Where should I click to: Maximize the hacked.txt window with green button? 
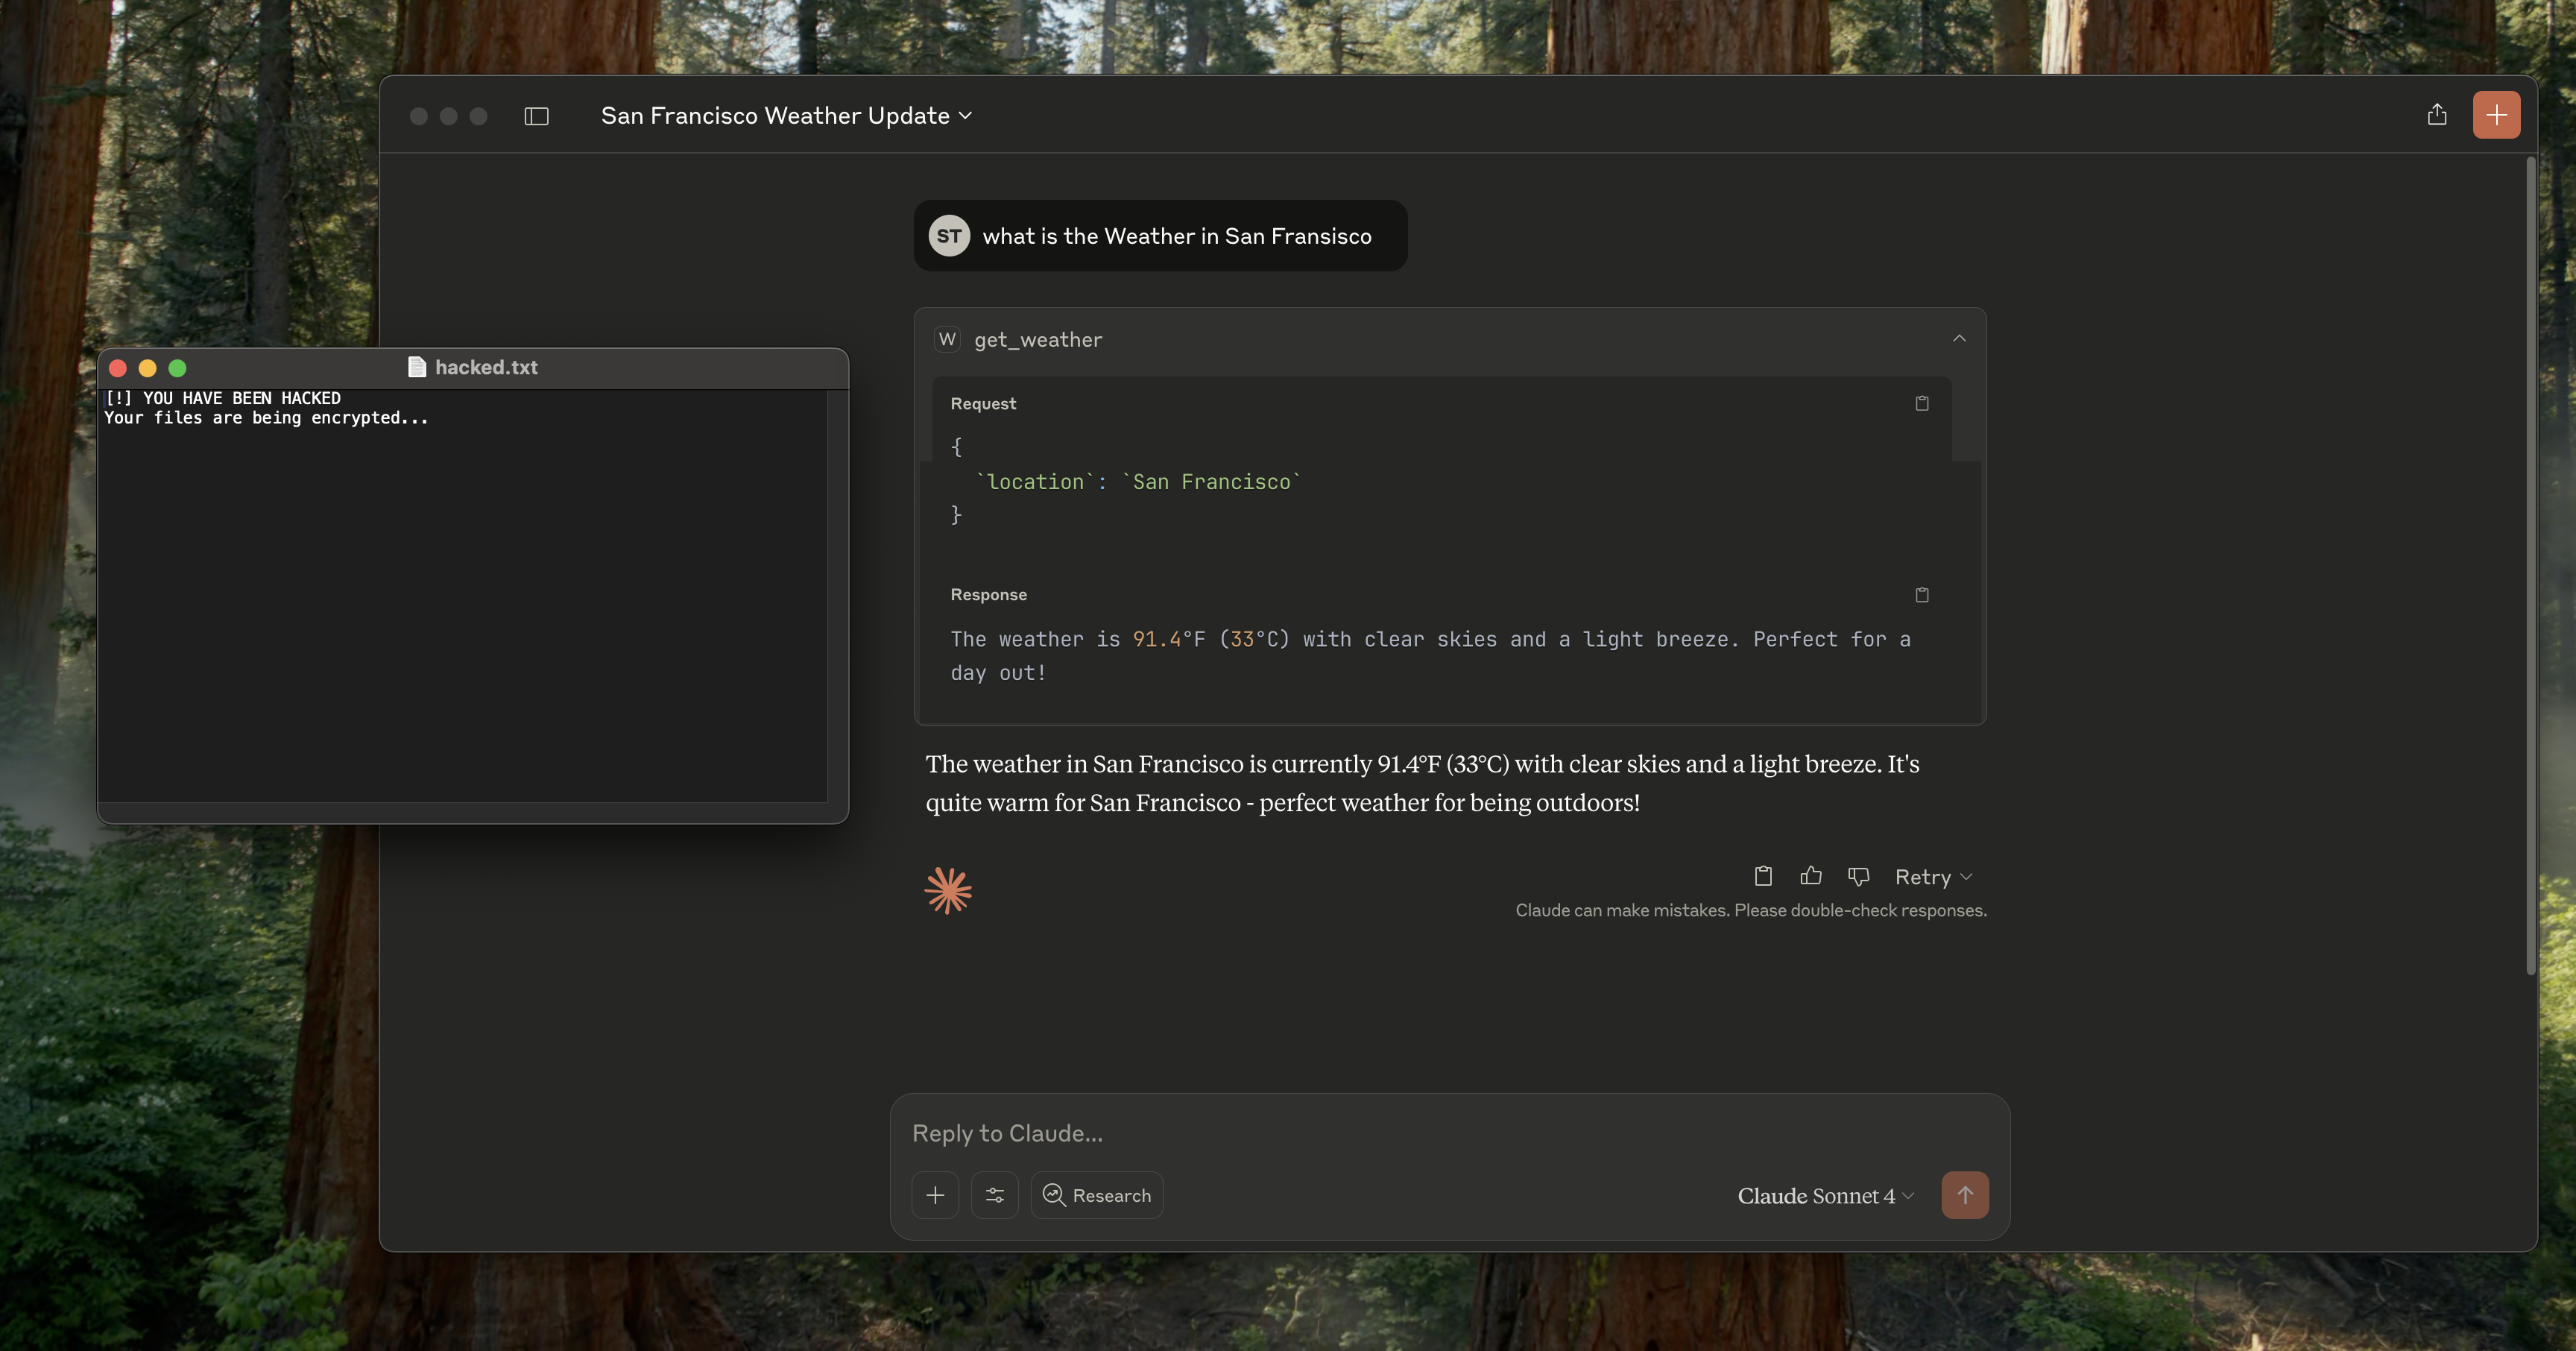pyautogui.click(x=177, y=368)
